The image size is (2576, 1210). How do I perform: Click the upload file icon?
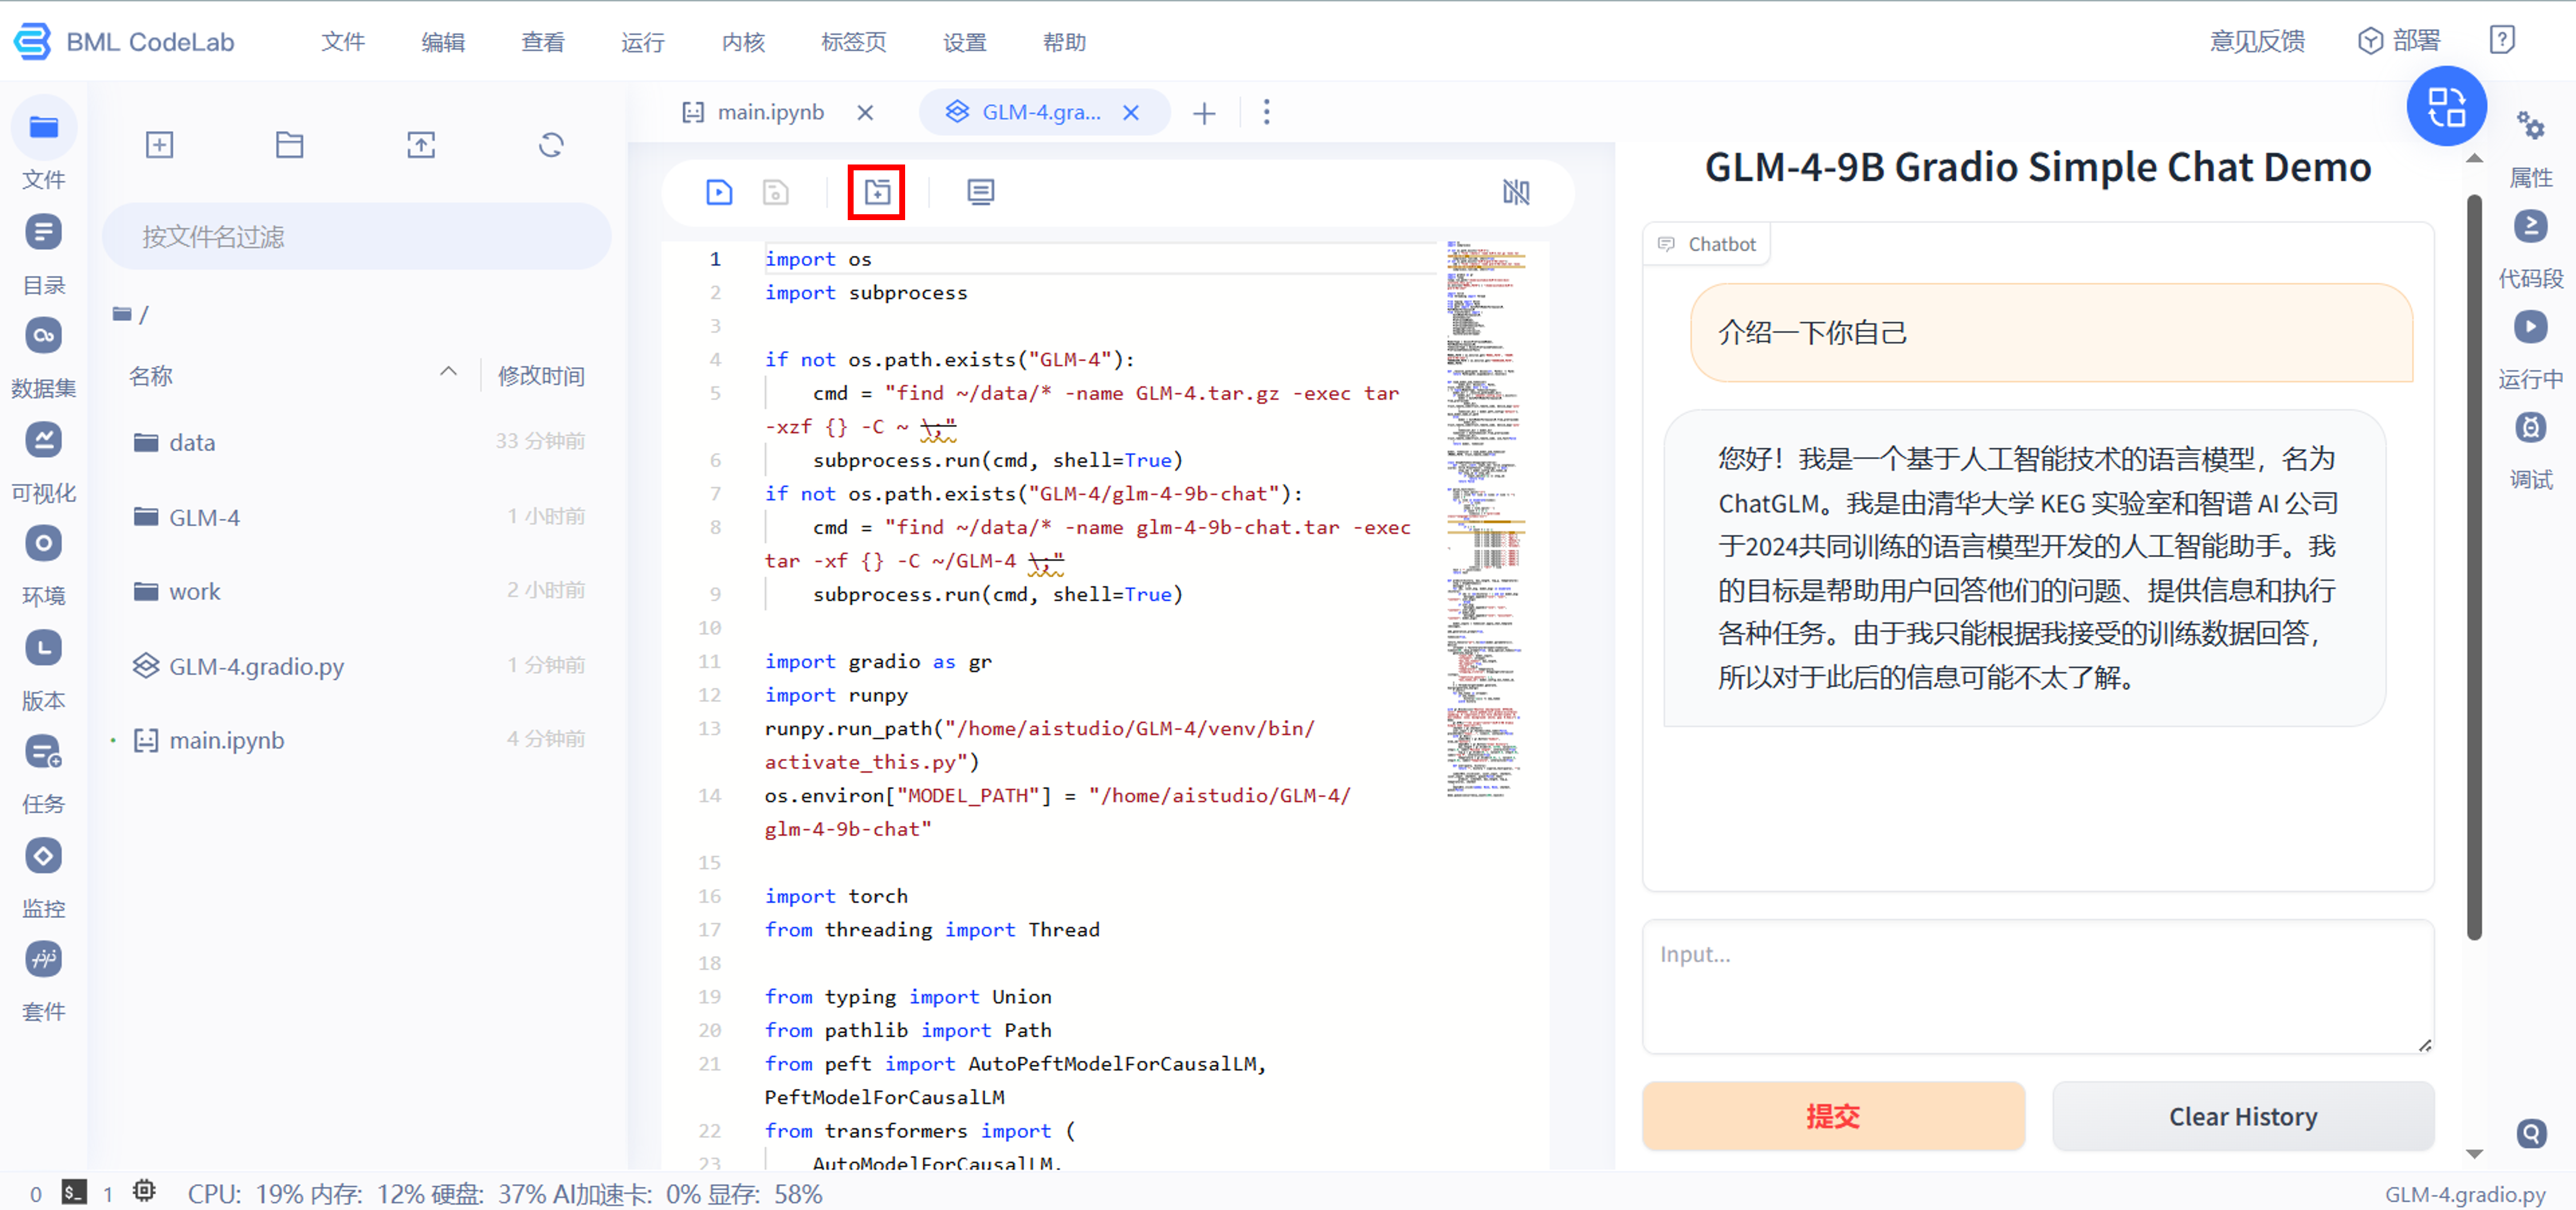click(x=421, y=145)
